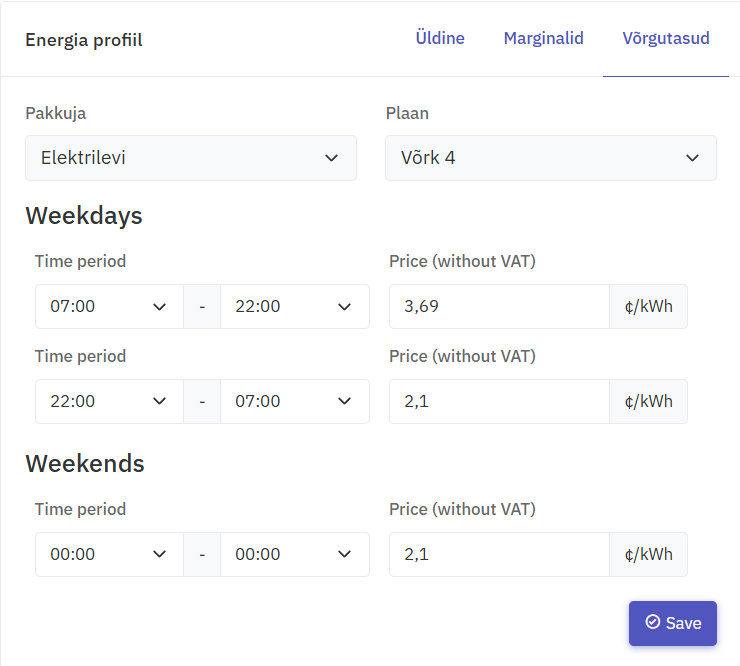Open the Marginalid tab

coord(544,38)
